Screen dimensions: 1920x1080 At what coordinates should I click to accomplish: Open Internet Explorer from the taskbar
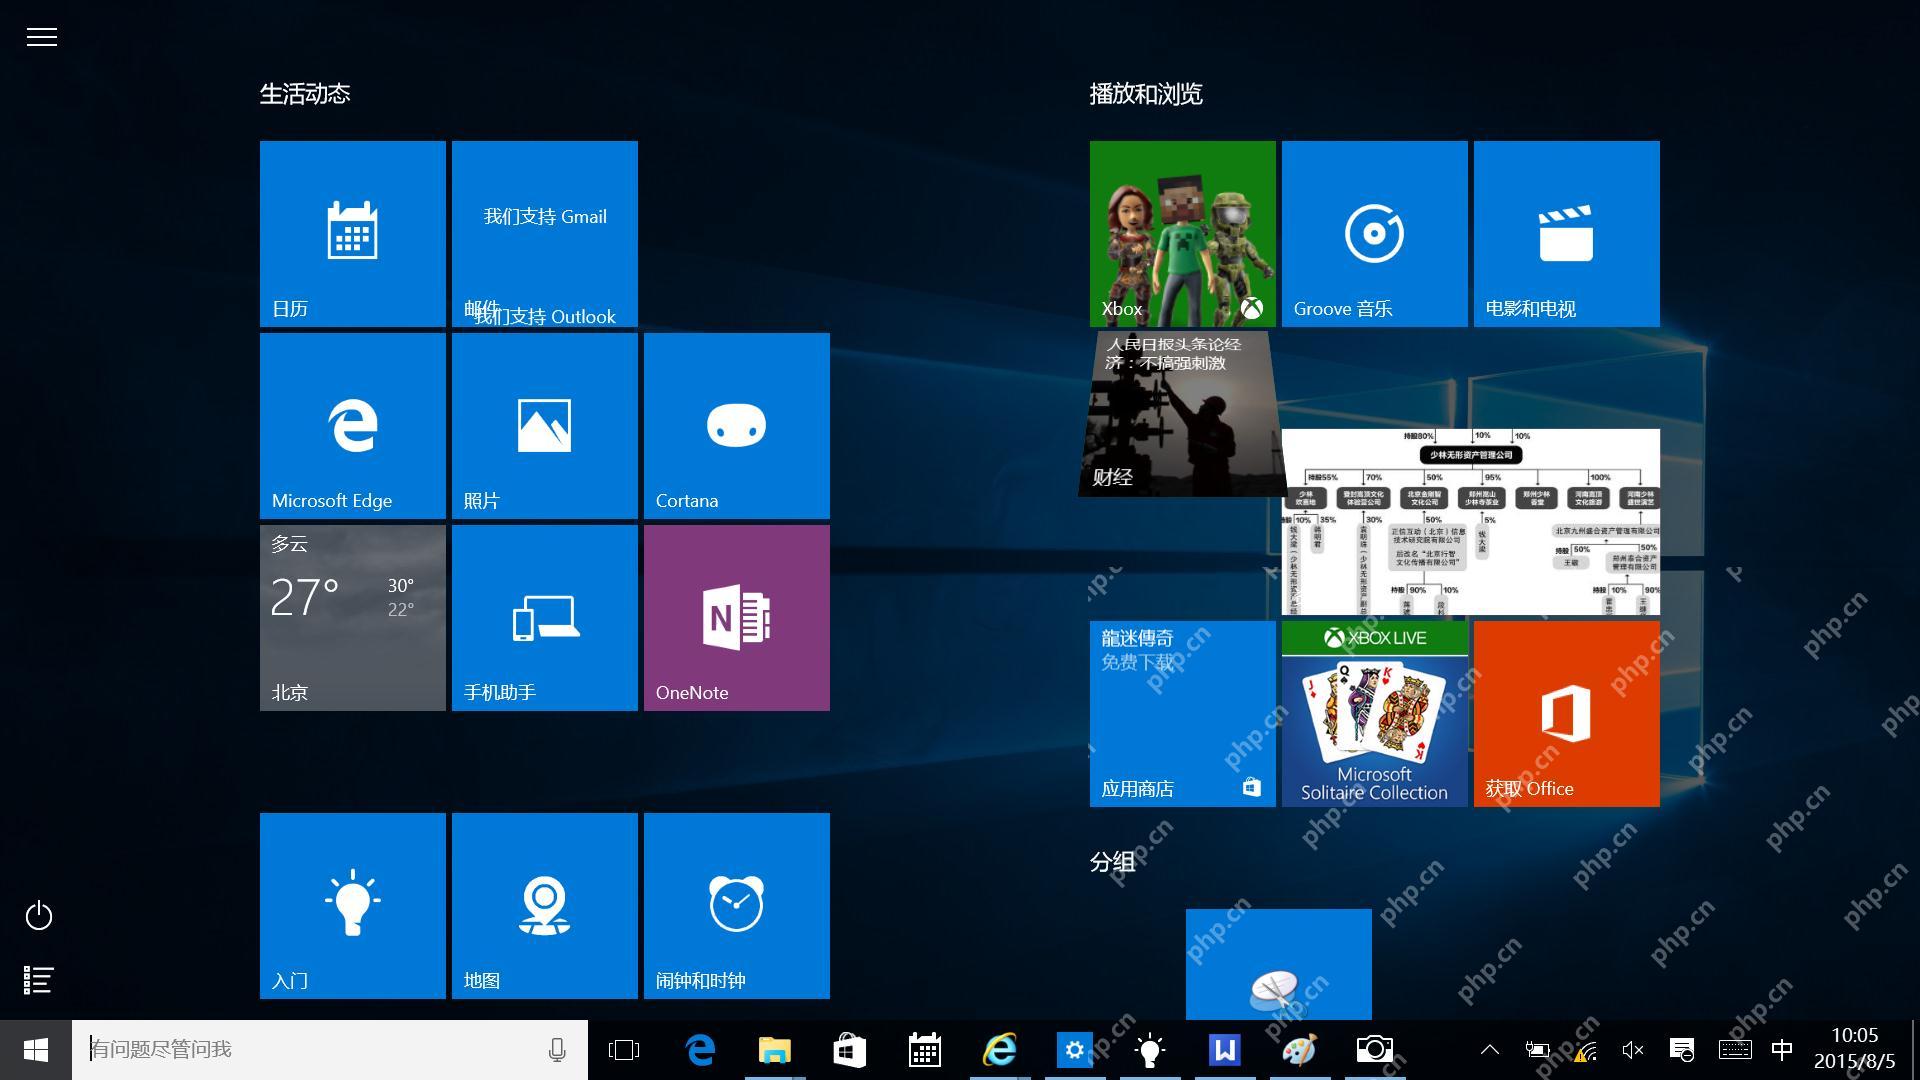click(1000, 1050)
